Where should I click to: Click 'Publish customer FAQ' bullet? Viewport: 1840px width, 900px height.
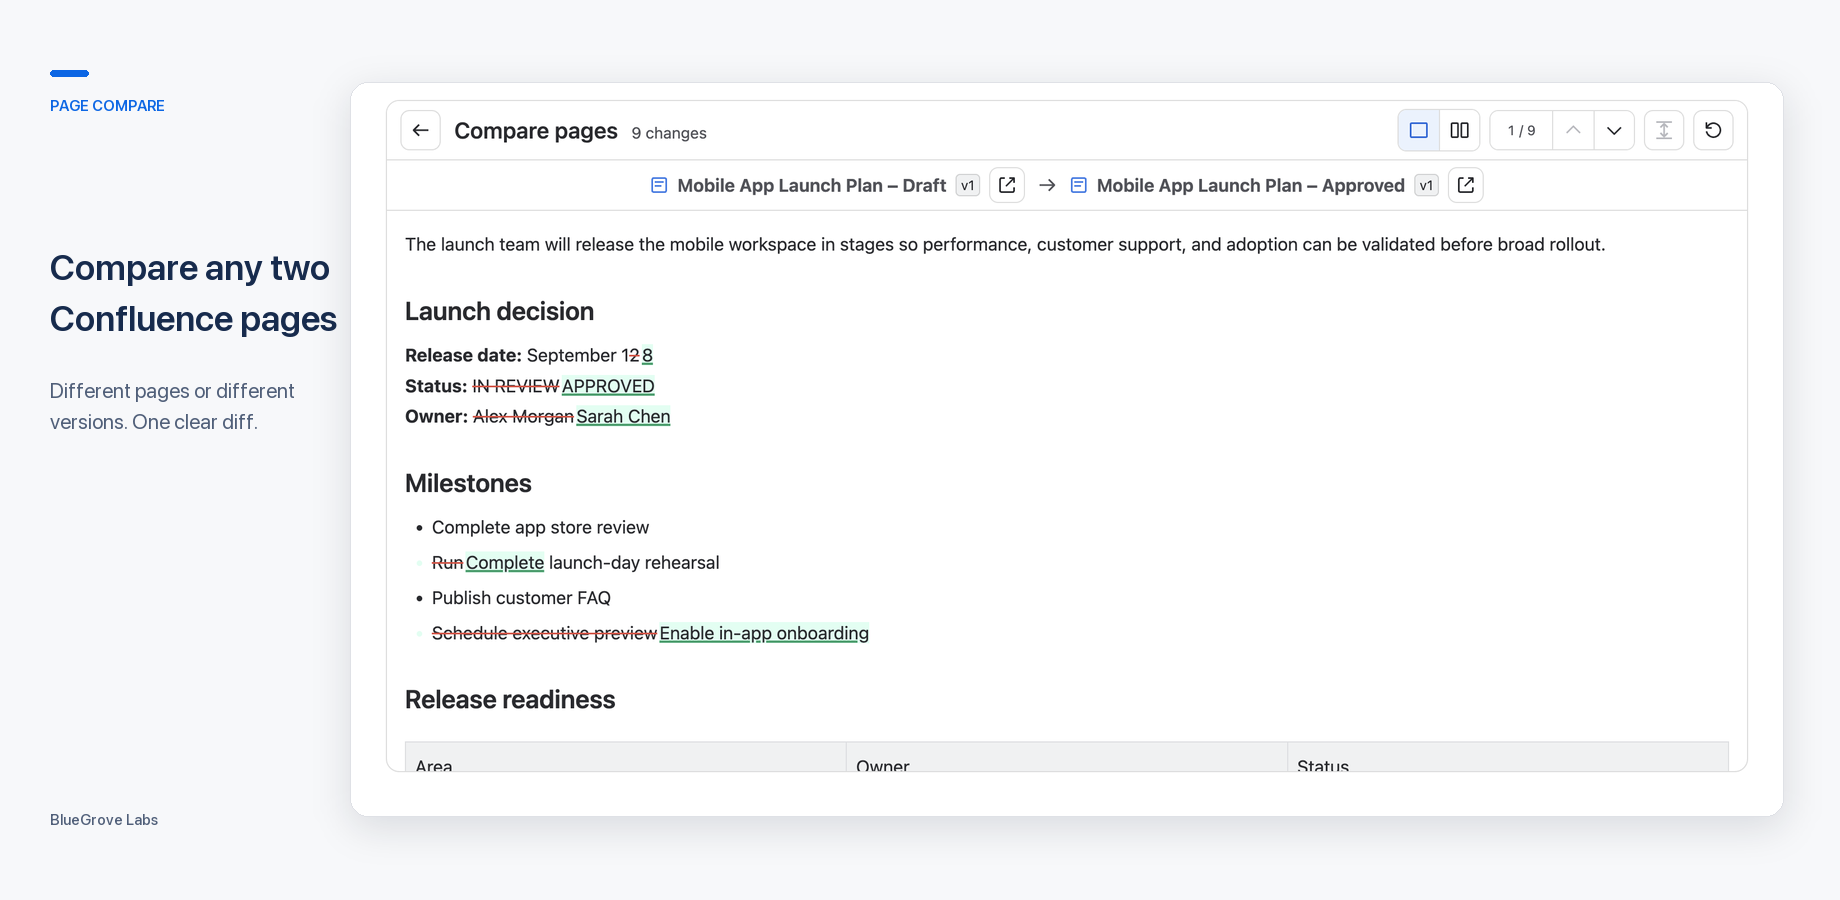pyautogui.click(x=521, y=598)
